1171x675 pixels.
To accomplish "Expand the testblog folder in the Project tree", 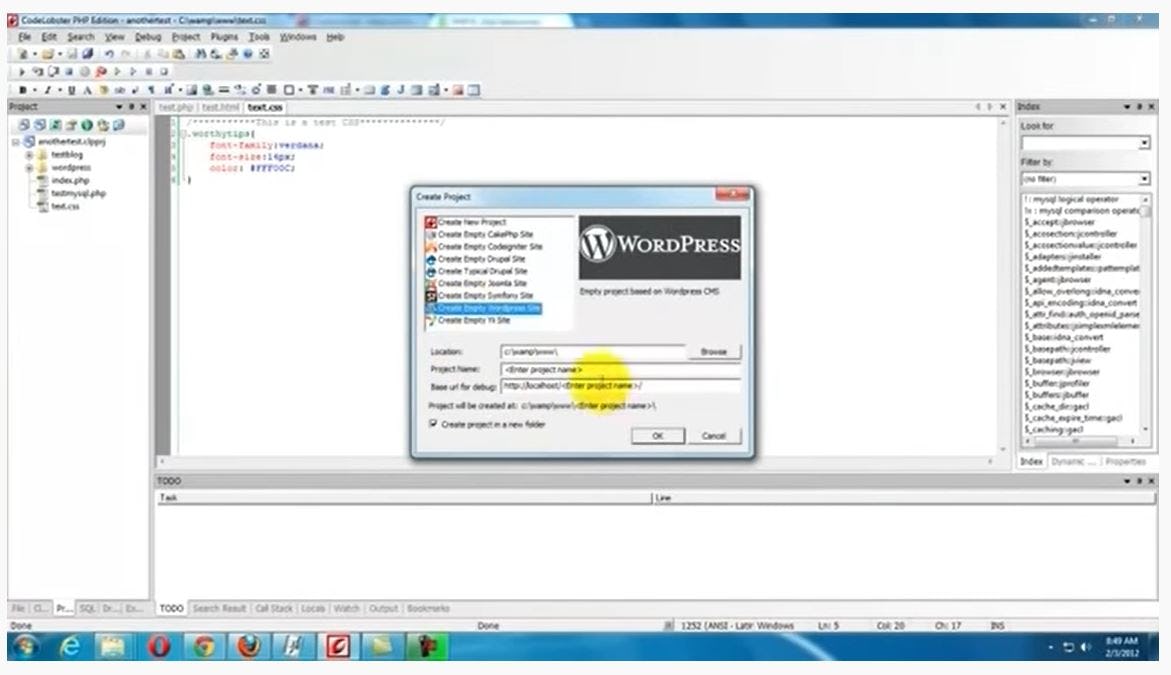I will pyautogui.click(x=29, y=155).
